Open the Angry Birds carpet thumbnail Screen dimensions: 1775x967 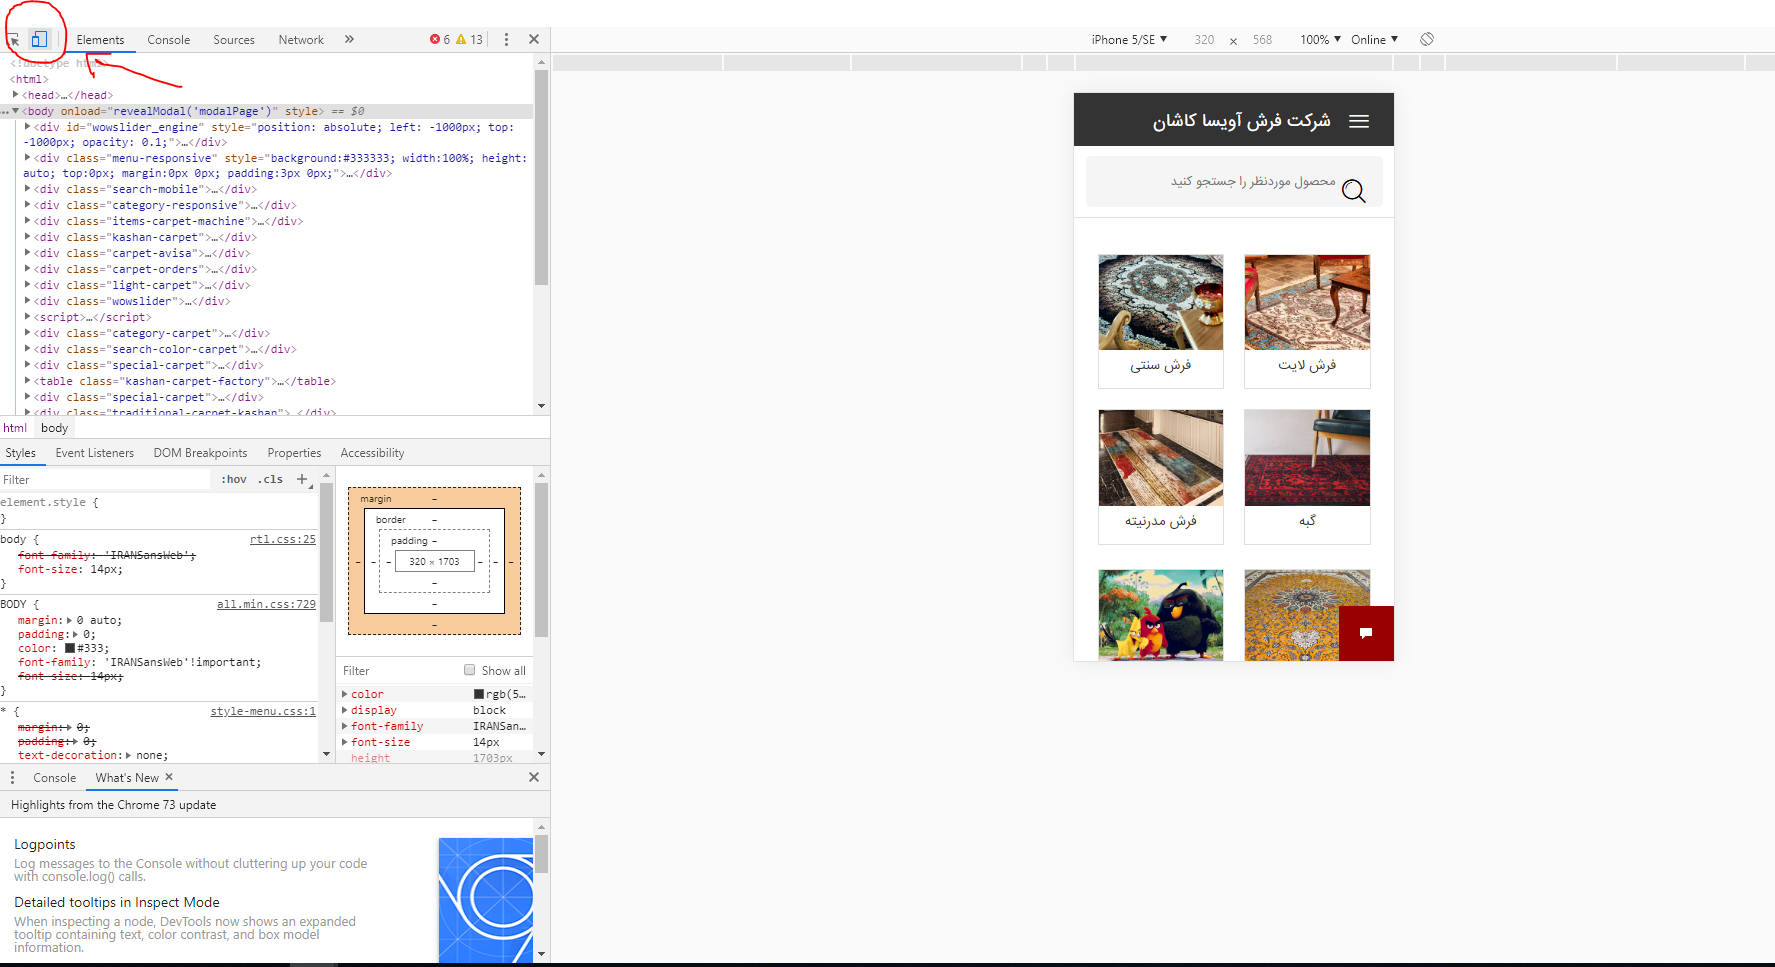(x=1161, y=615)
